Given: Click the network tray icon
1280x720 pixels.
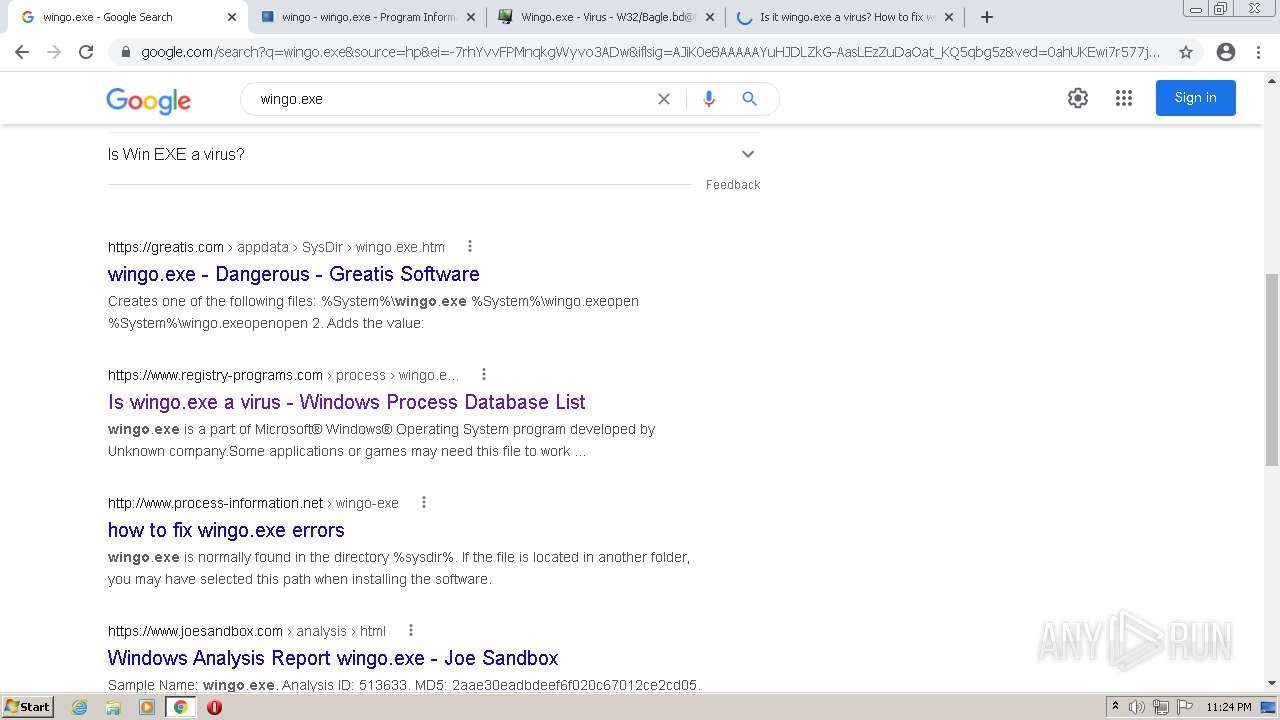Looking at the screenshot, I should click(1161, 707).
